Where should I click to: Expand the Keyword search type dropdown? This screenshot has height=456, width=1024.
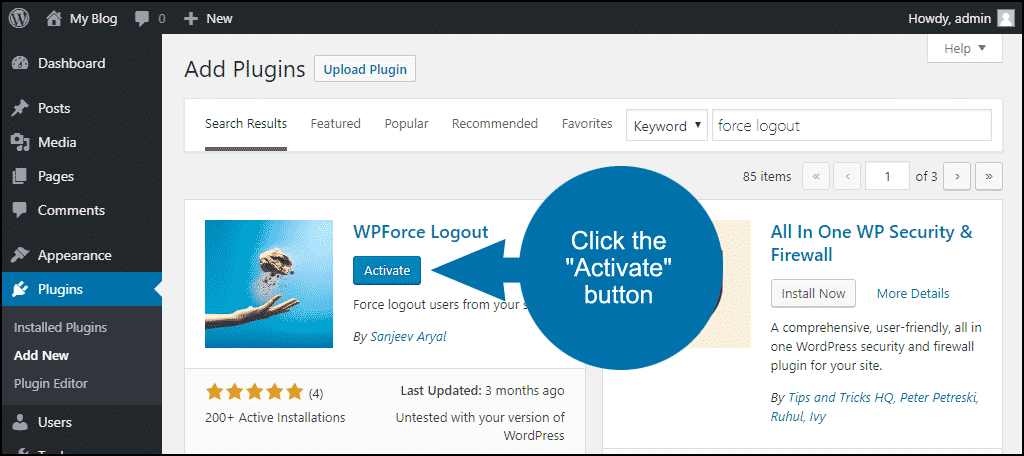click(x=667, y=125)
